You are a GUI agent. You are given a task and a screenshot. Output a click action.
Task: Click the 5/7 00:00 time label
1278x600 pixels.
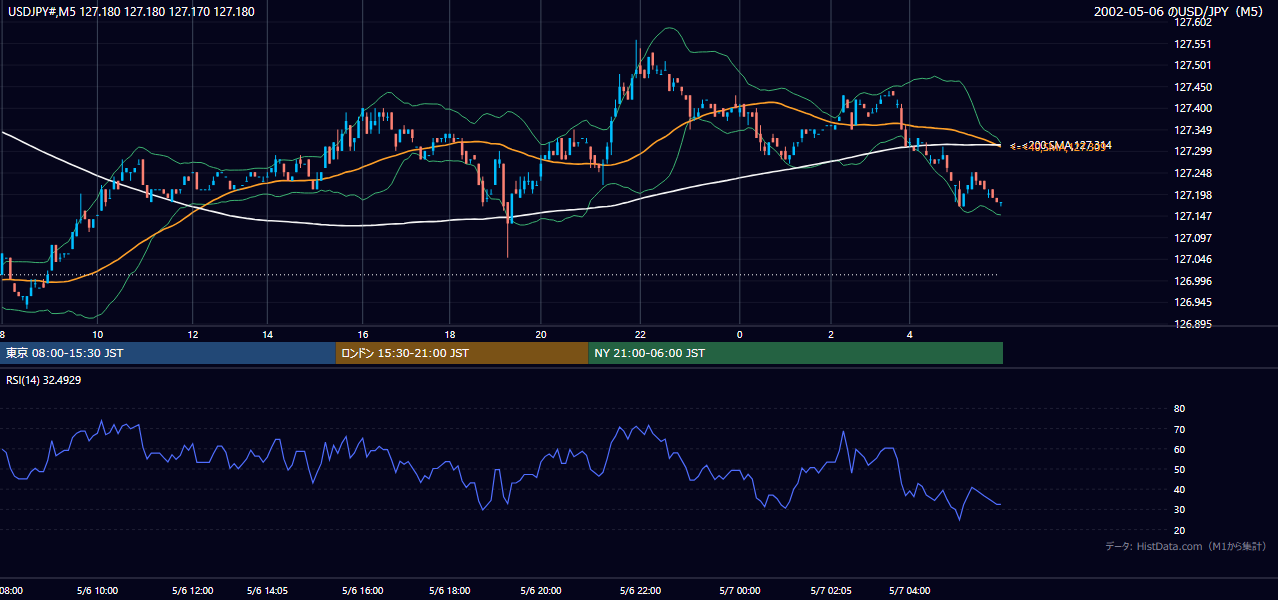tap(740, 590)
